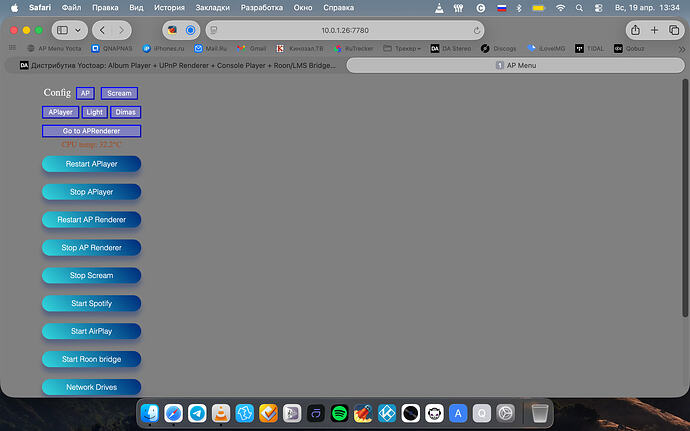Click the page vertical scrollbar

click(685, 197)
